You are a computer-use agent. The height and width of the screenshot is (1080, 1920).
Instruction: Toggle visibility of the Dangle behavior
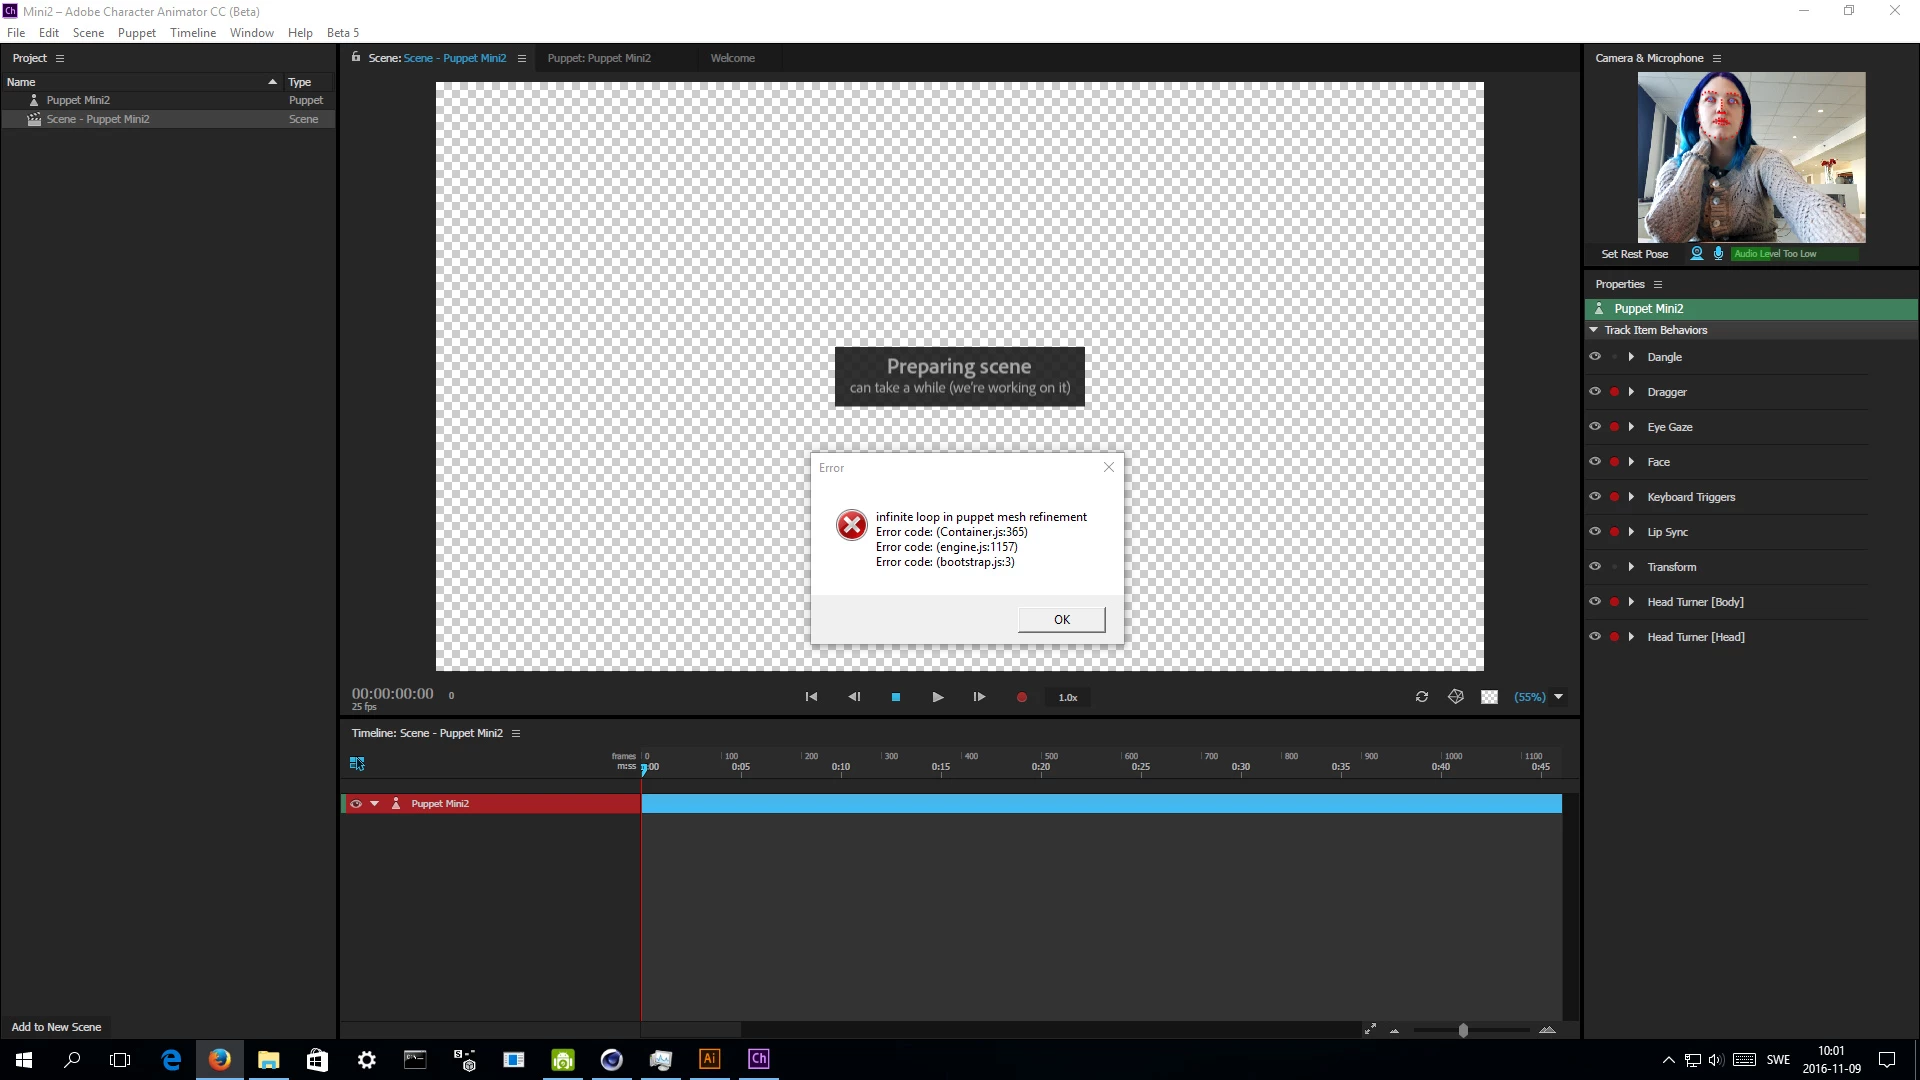pos(1595,356)
